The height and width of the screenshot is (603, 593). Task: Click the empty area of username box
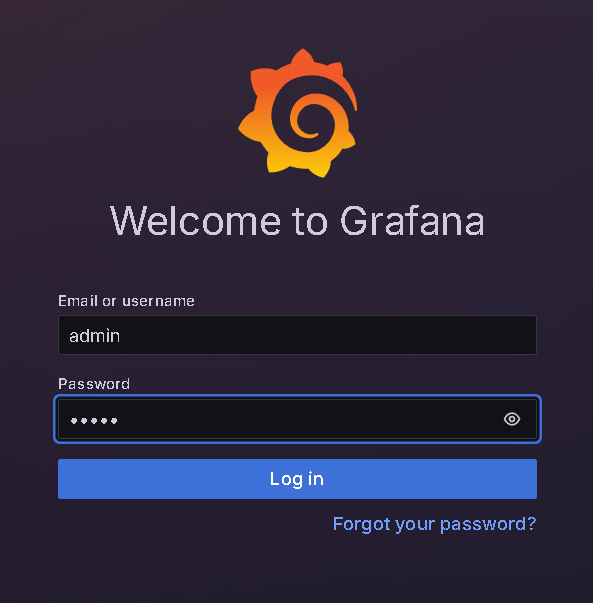coord(327,335)
